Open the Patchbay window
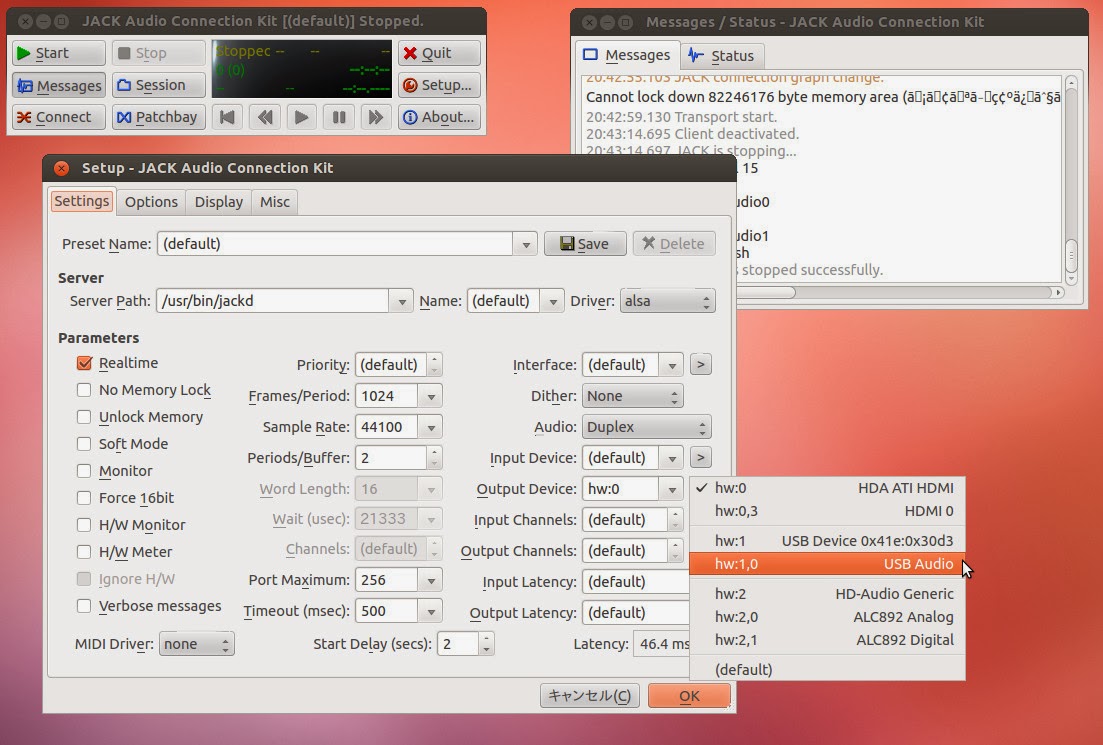The width and height of the screenshot is (1103, 745). (x=158, y=117)
